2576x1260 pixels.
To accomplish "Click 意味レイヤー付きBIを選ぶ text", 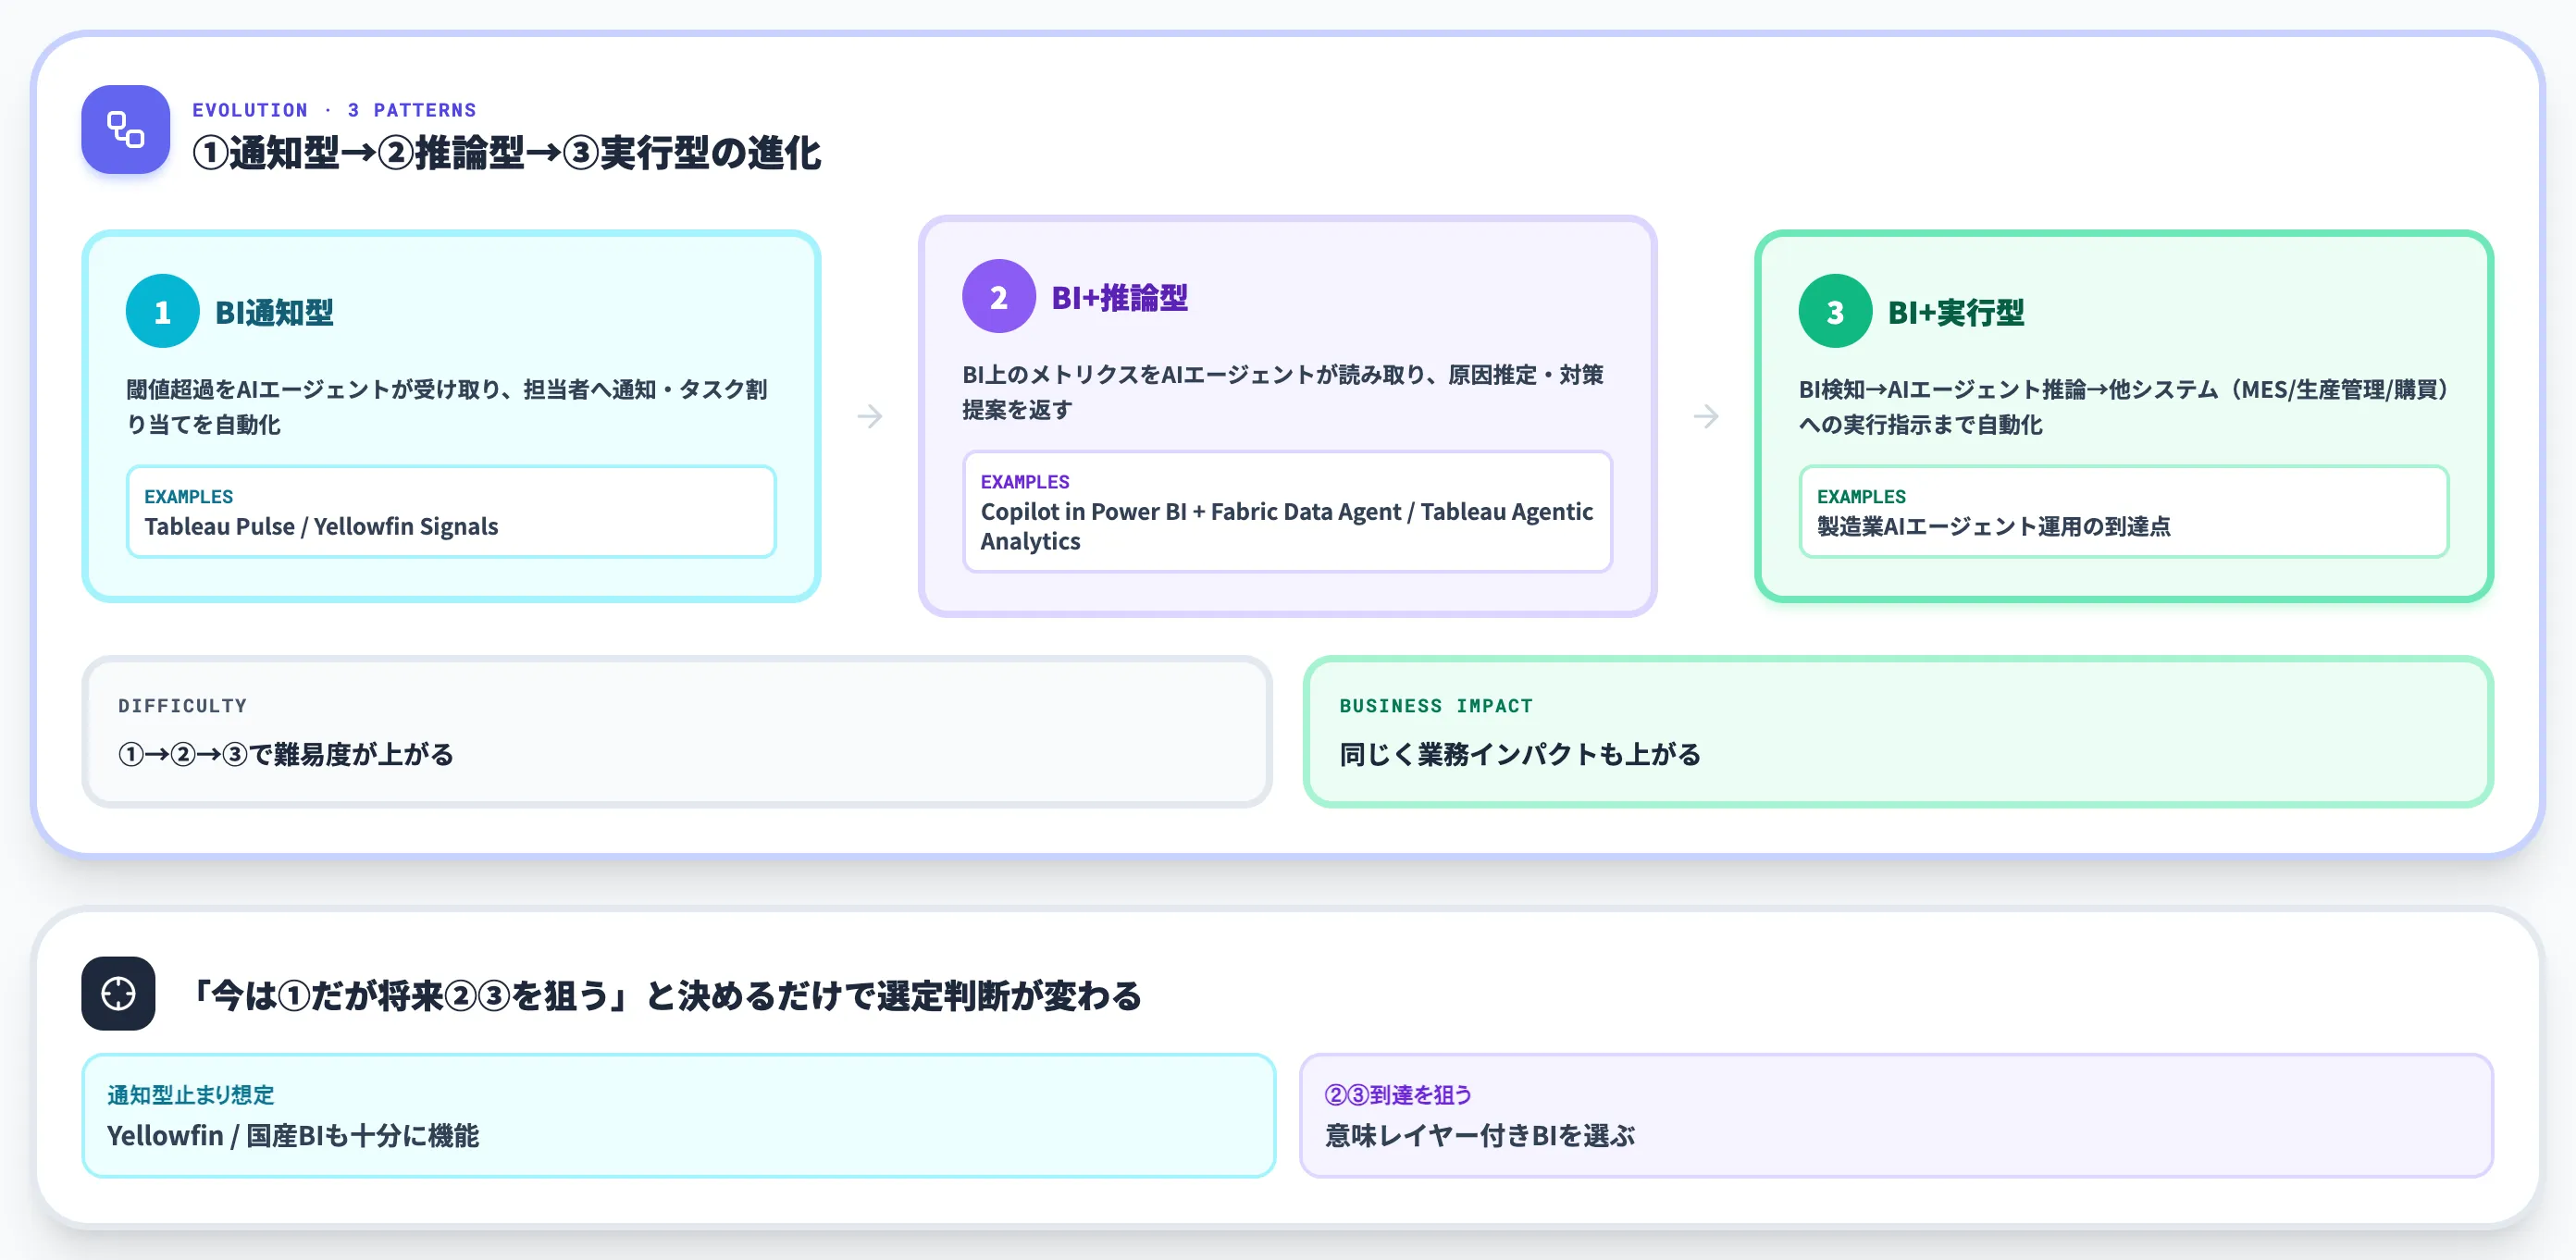I will 1479,1135.
